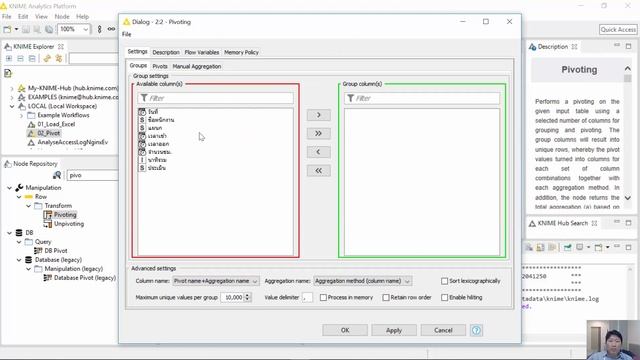Click the Node Repository search box

(x=93, y=175)
